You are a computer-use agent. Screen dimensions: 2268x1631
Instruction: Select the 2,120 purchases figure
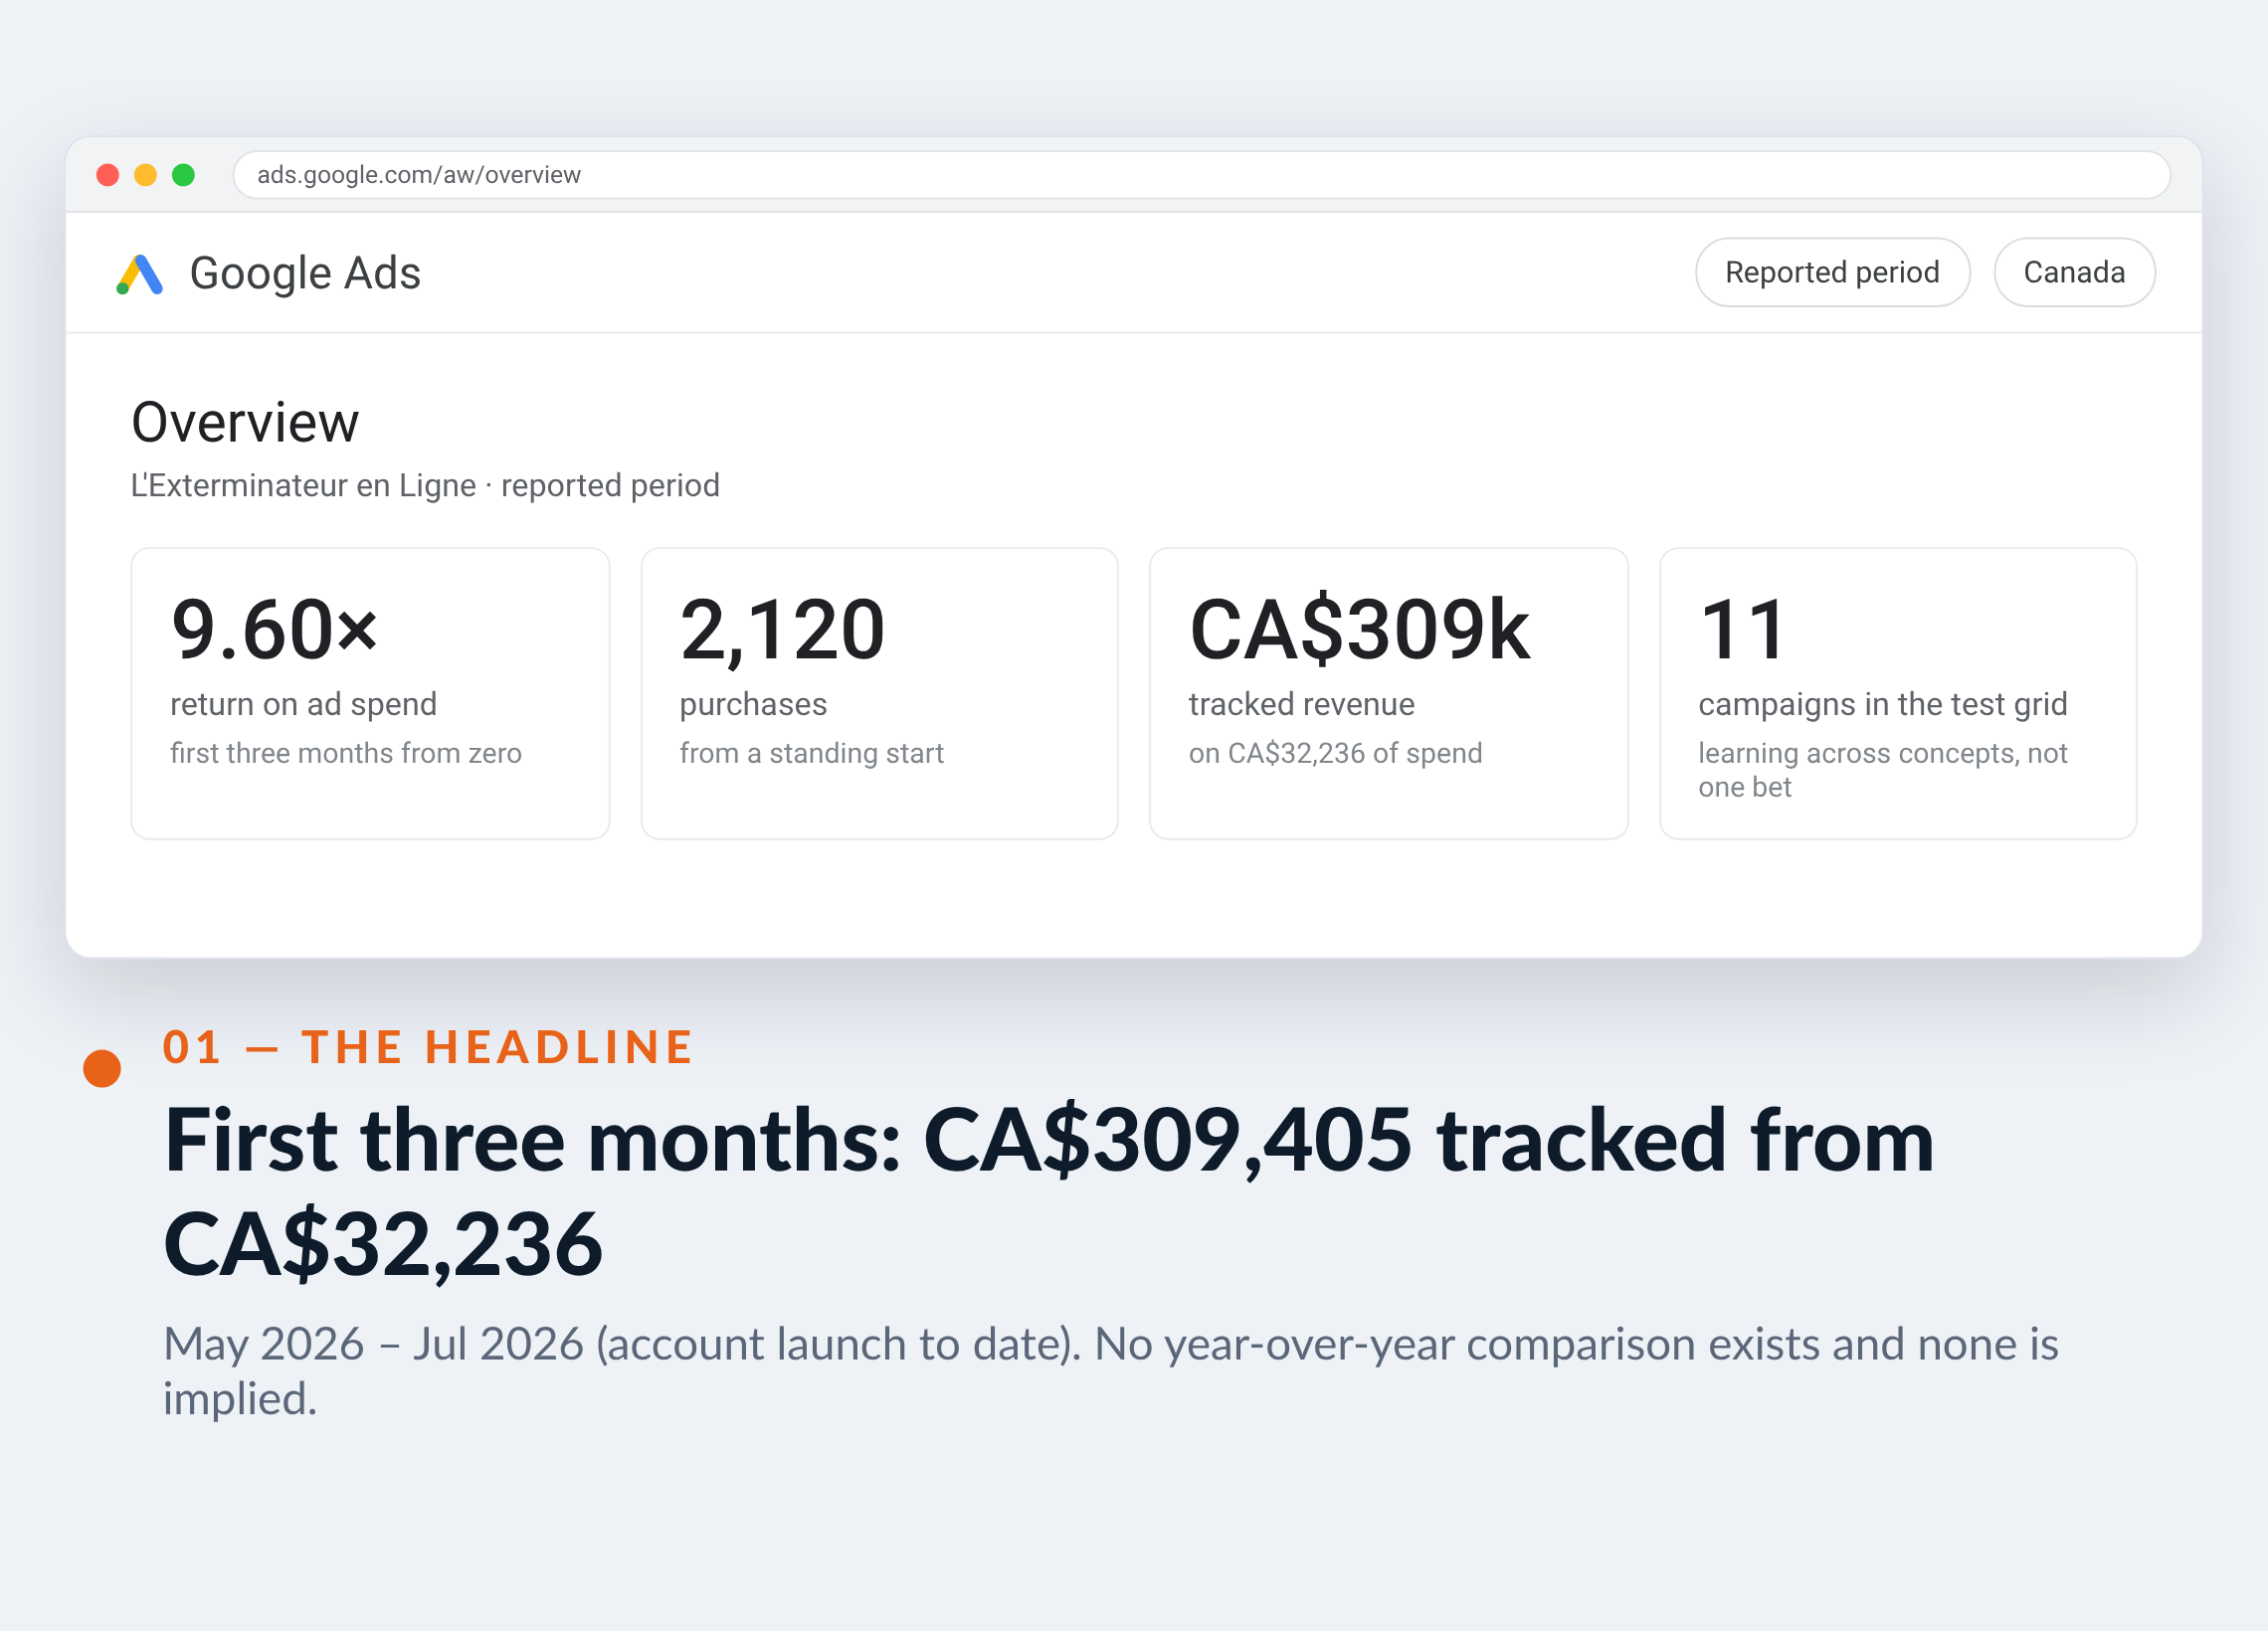tap(782, 629)
